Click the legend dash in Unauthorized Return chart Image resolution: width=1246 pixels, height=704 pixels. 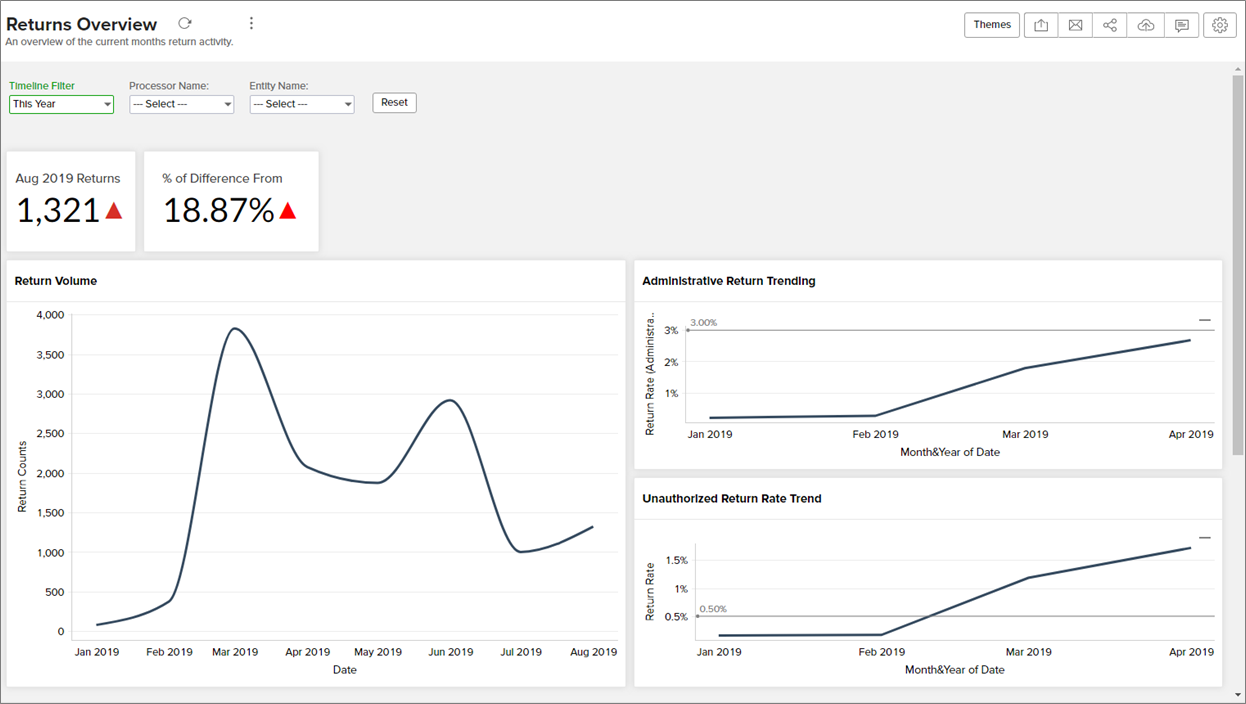tap(1205, 538)
